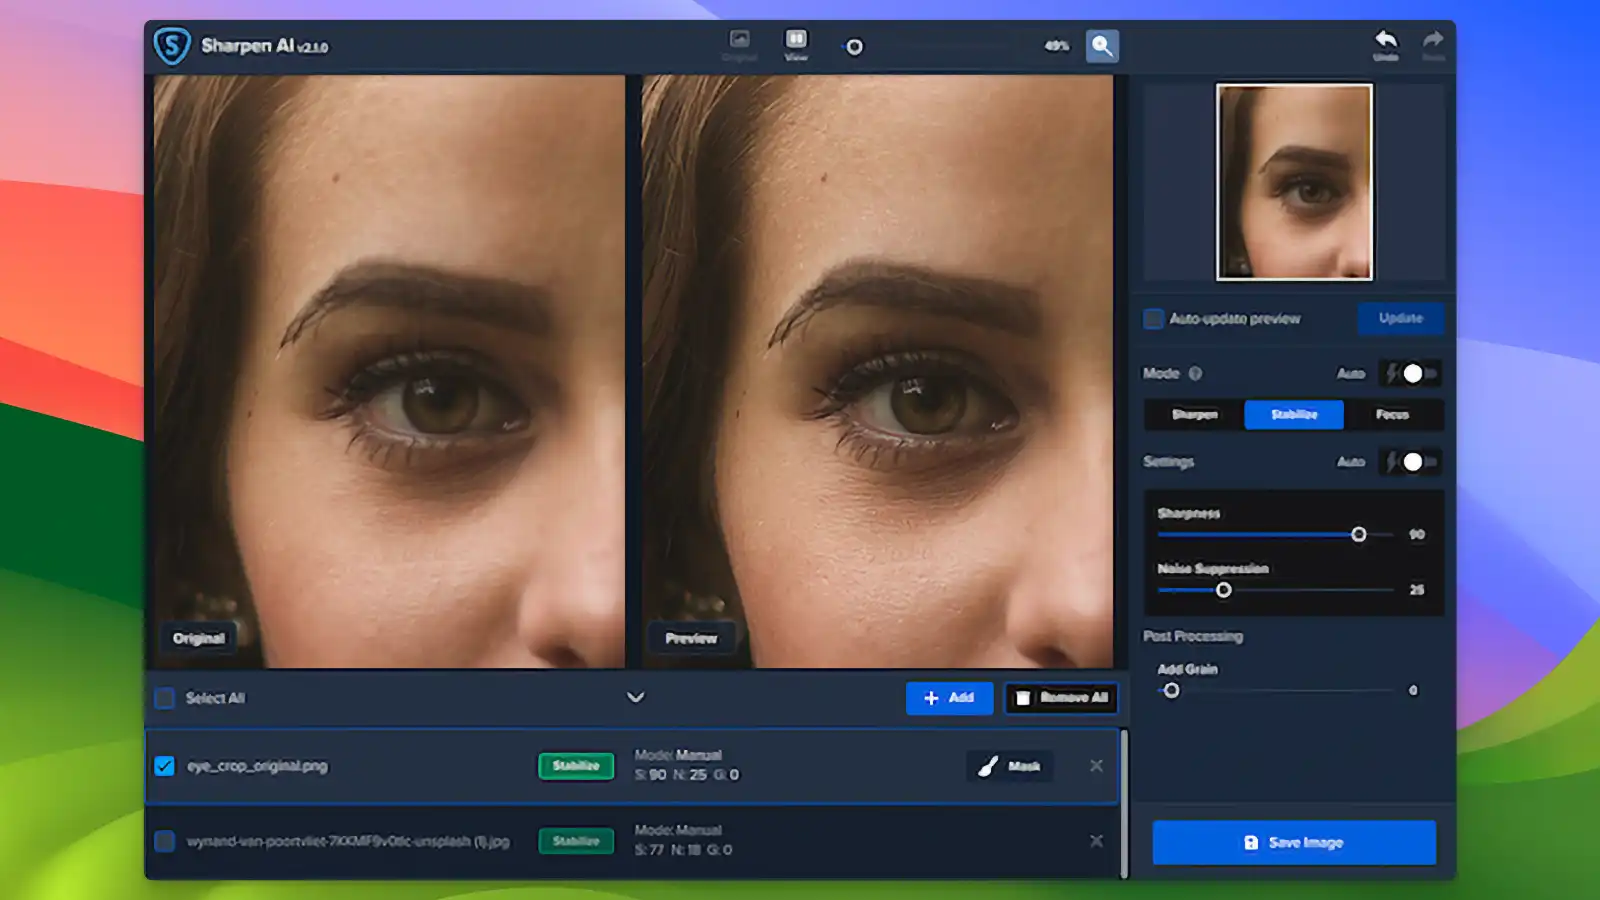Click the navigator thumbnail preview
This screenshot has height=900, width=1600.
tap(1294, 182)
